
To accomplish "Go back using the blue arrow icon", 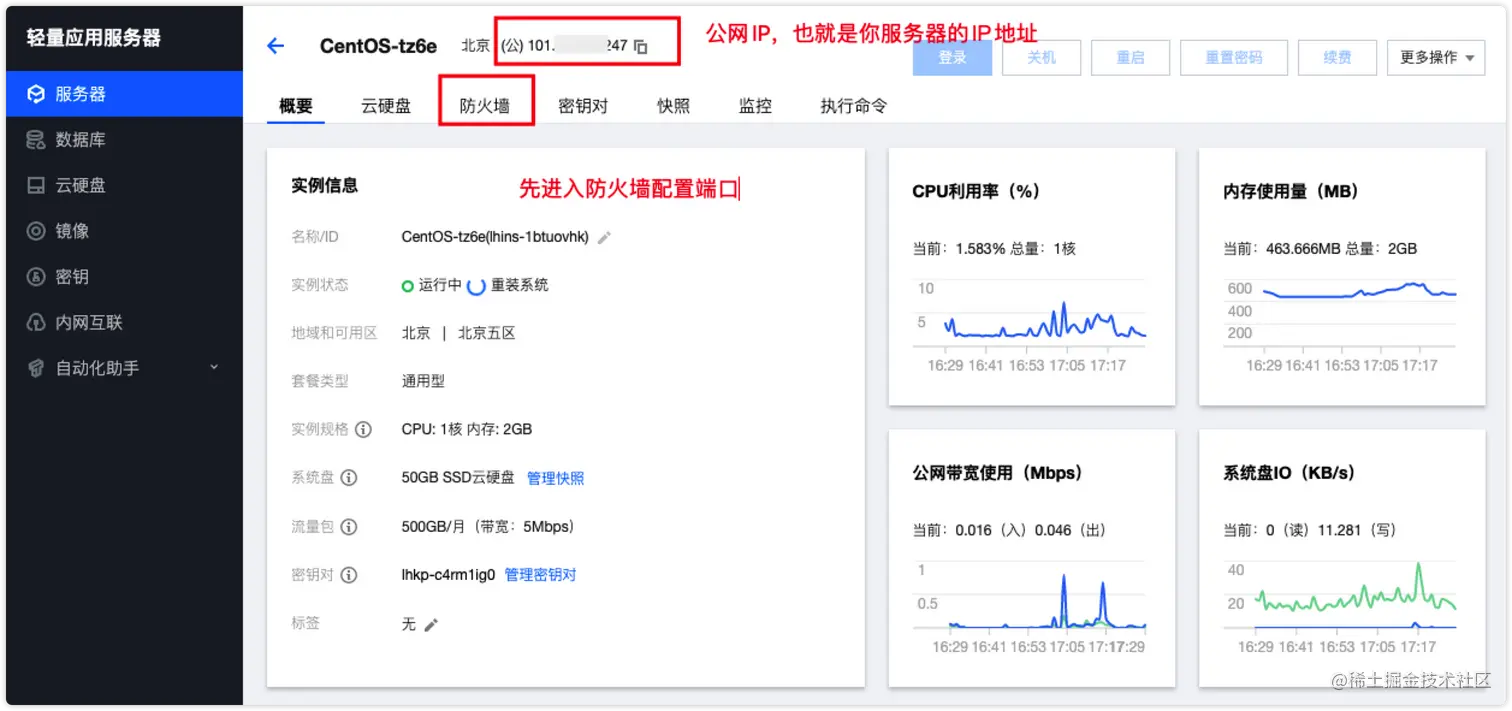I will [276, 46].
